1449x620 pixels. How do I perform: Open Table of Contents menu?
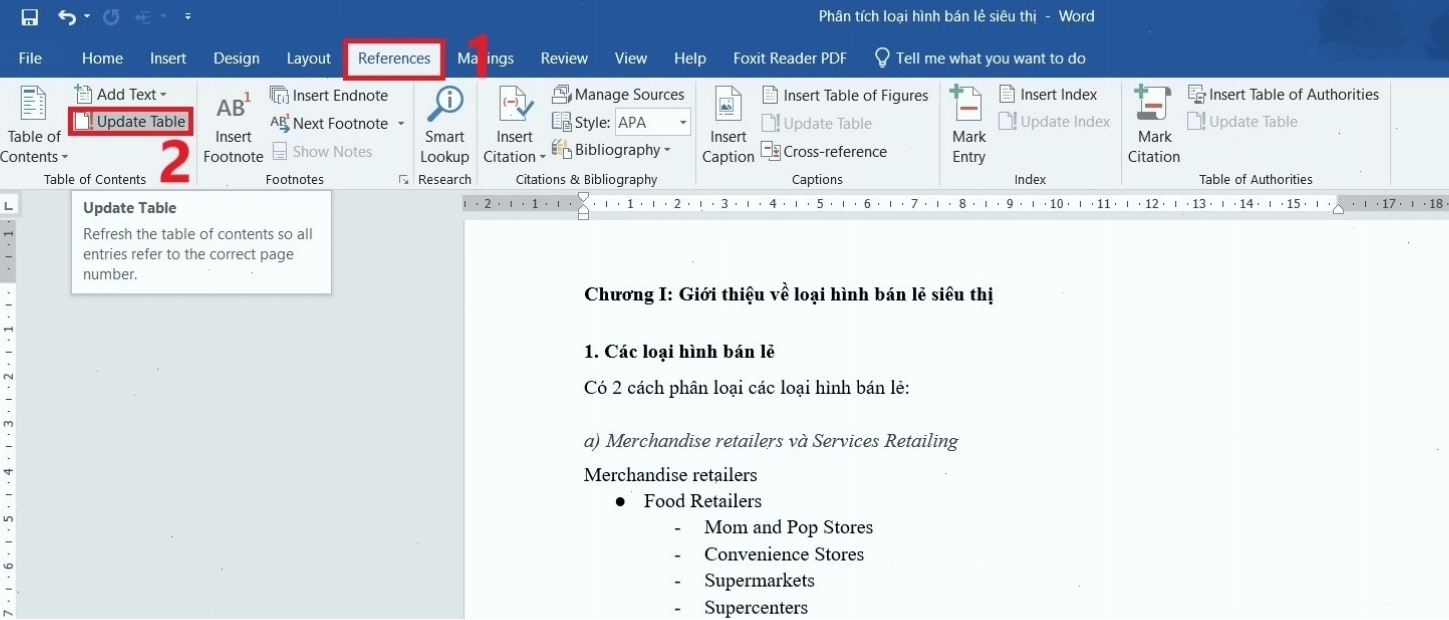34,126
